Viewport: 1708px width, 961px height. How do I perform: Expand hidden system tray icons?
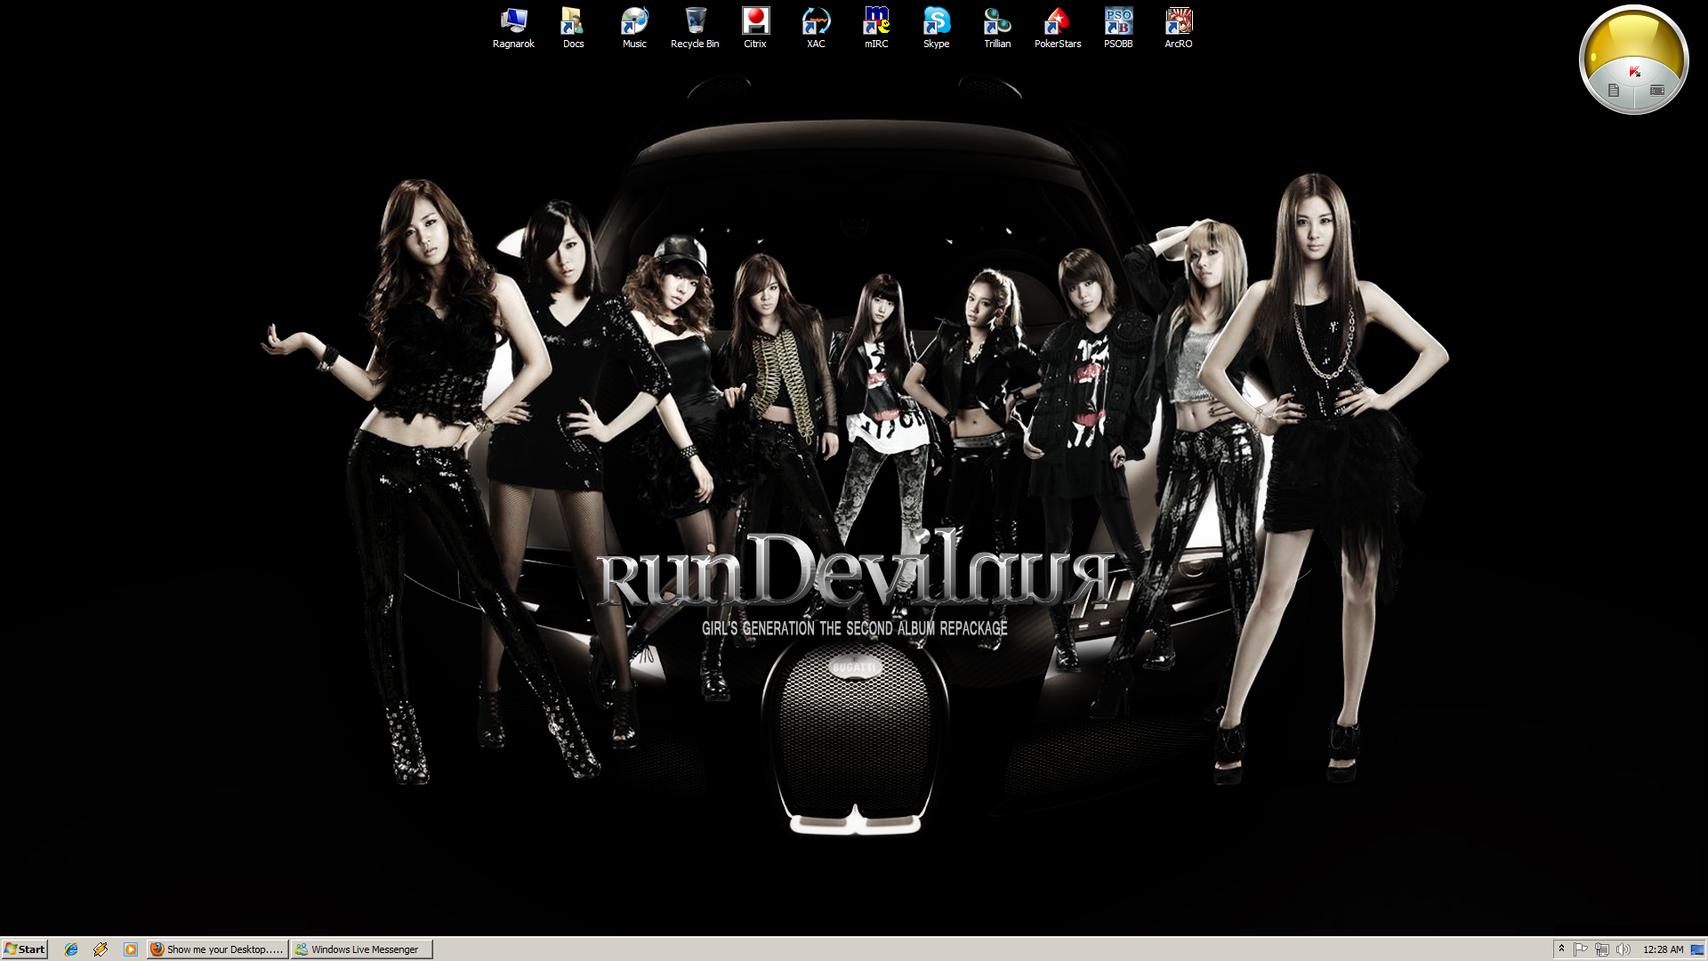point(1561,949)
